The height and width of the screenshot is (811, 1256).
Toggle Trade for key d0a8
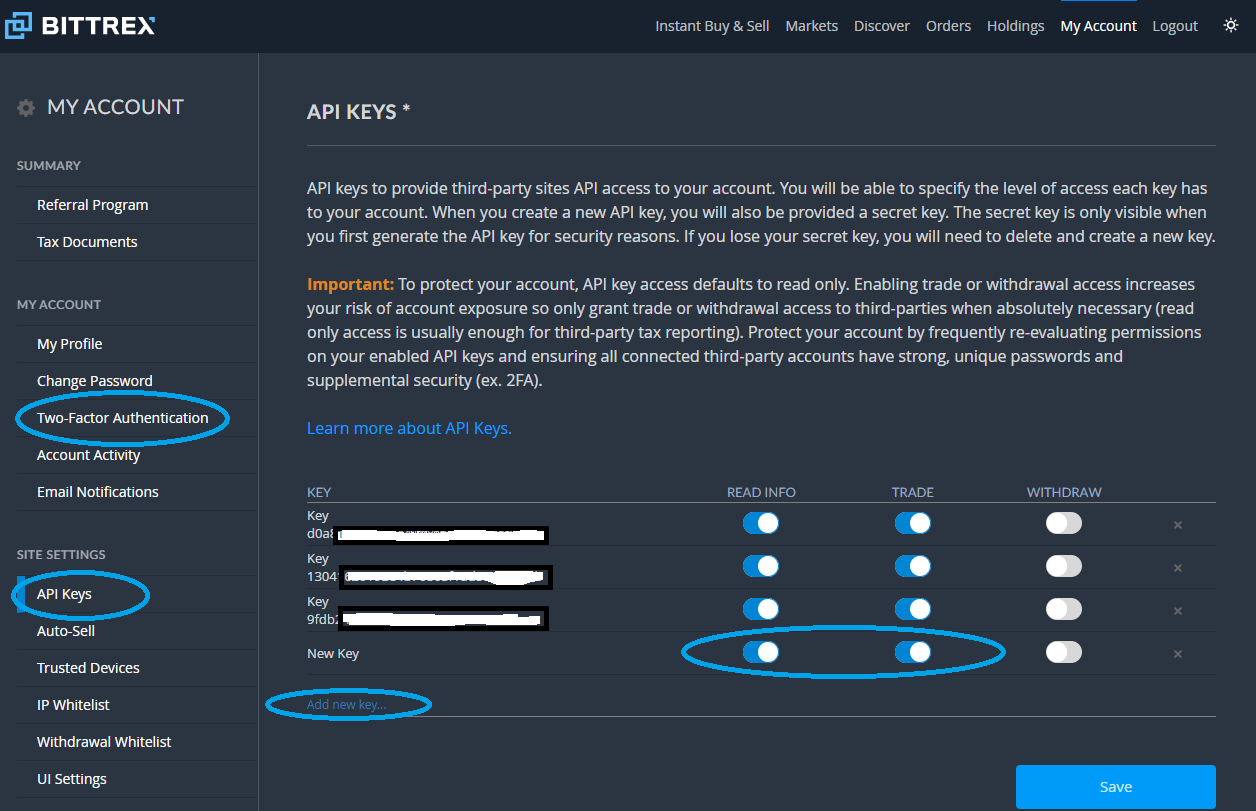(913, 523)
